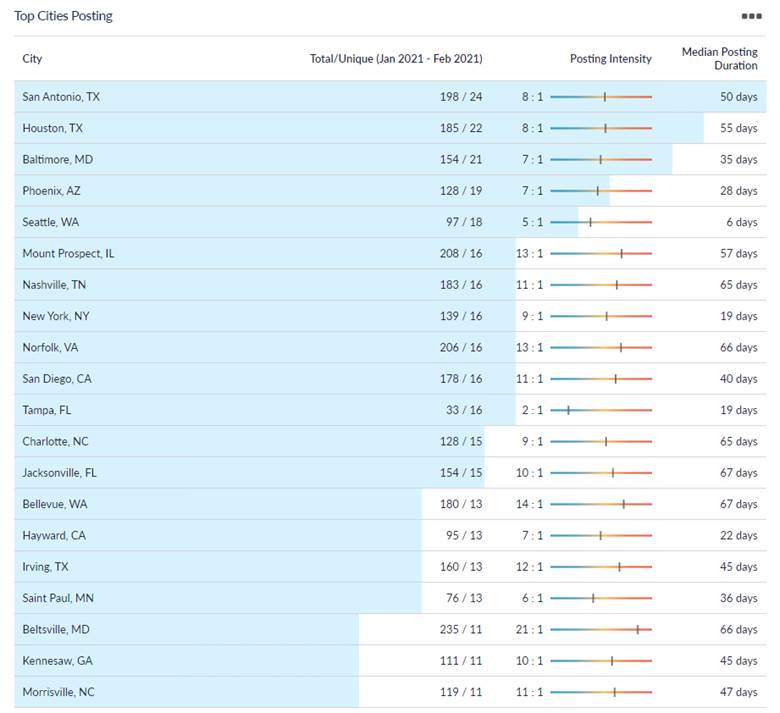
Task: Click the 22 days duration value
Action: [739, 535]
